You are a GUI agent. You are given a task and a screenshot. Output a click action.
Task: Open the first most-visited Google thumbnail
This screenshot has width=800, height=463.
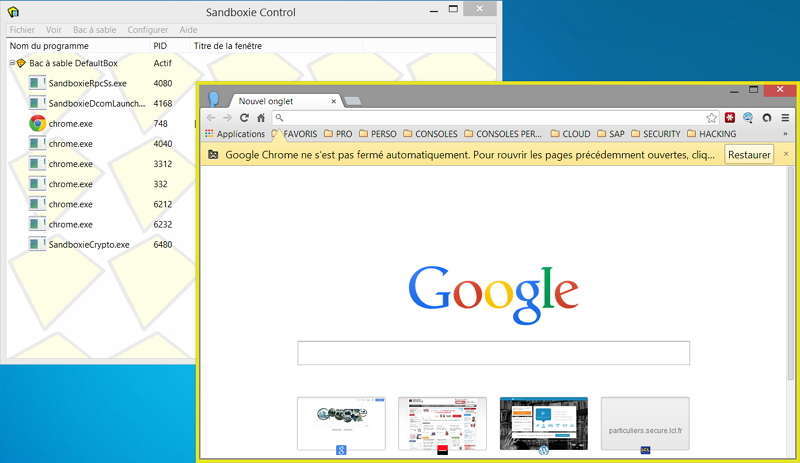point(341,424)
